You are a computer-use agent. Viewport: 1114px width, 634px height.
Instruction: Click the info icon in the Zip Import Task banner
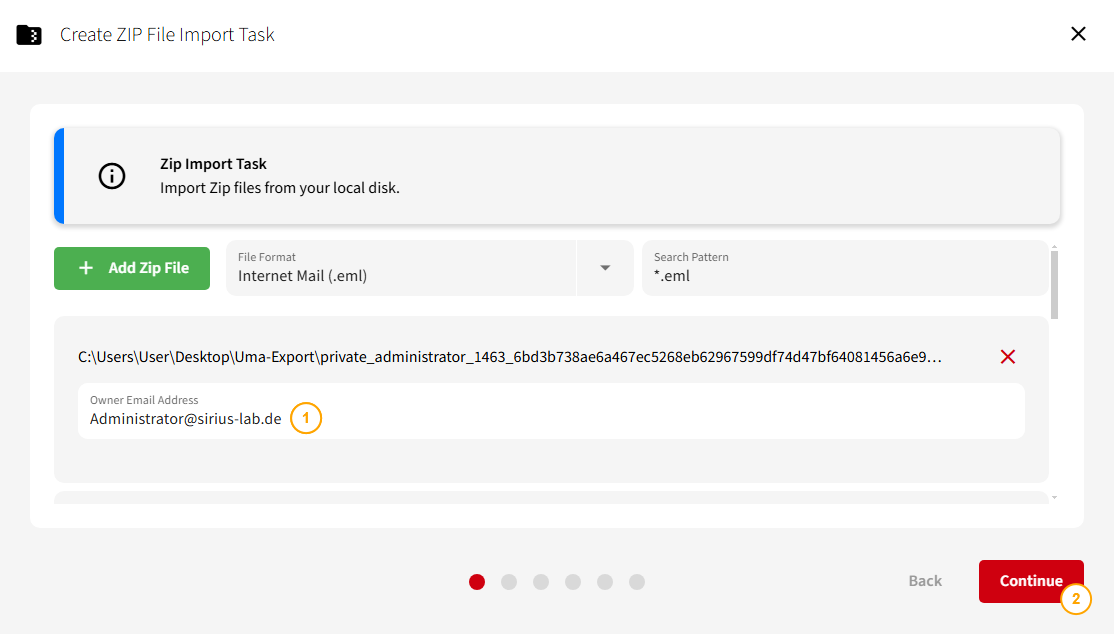[112, 176]
